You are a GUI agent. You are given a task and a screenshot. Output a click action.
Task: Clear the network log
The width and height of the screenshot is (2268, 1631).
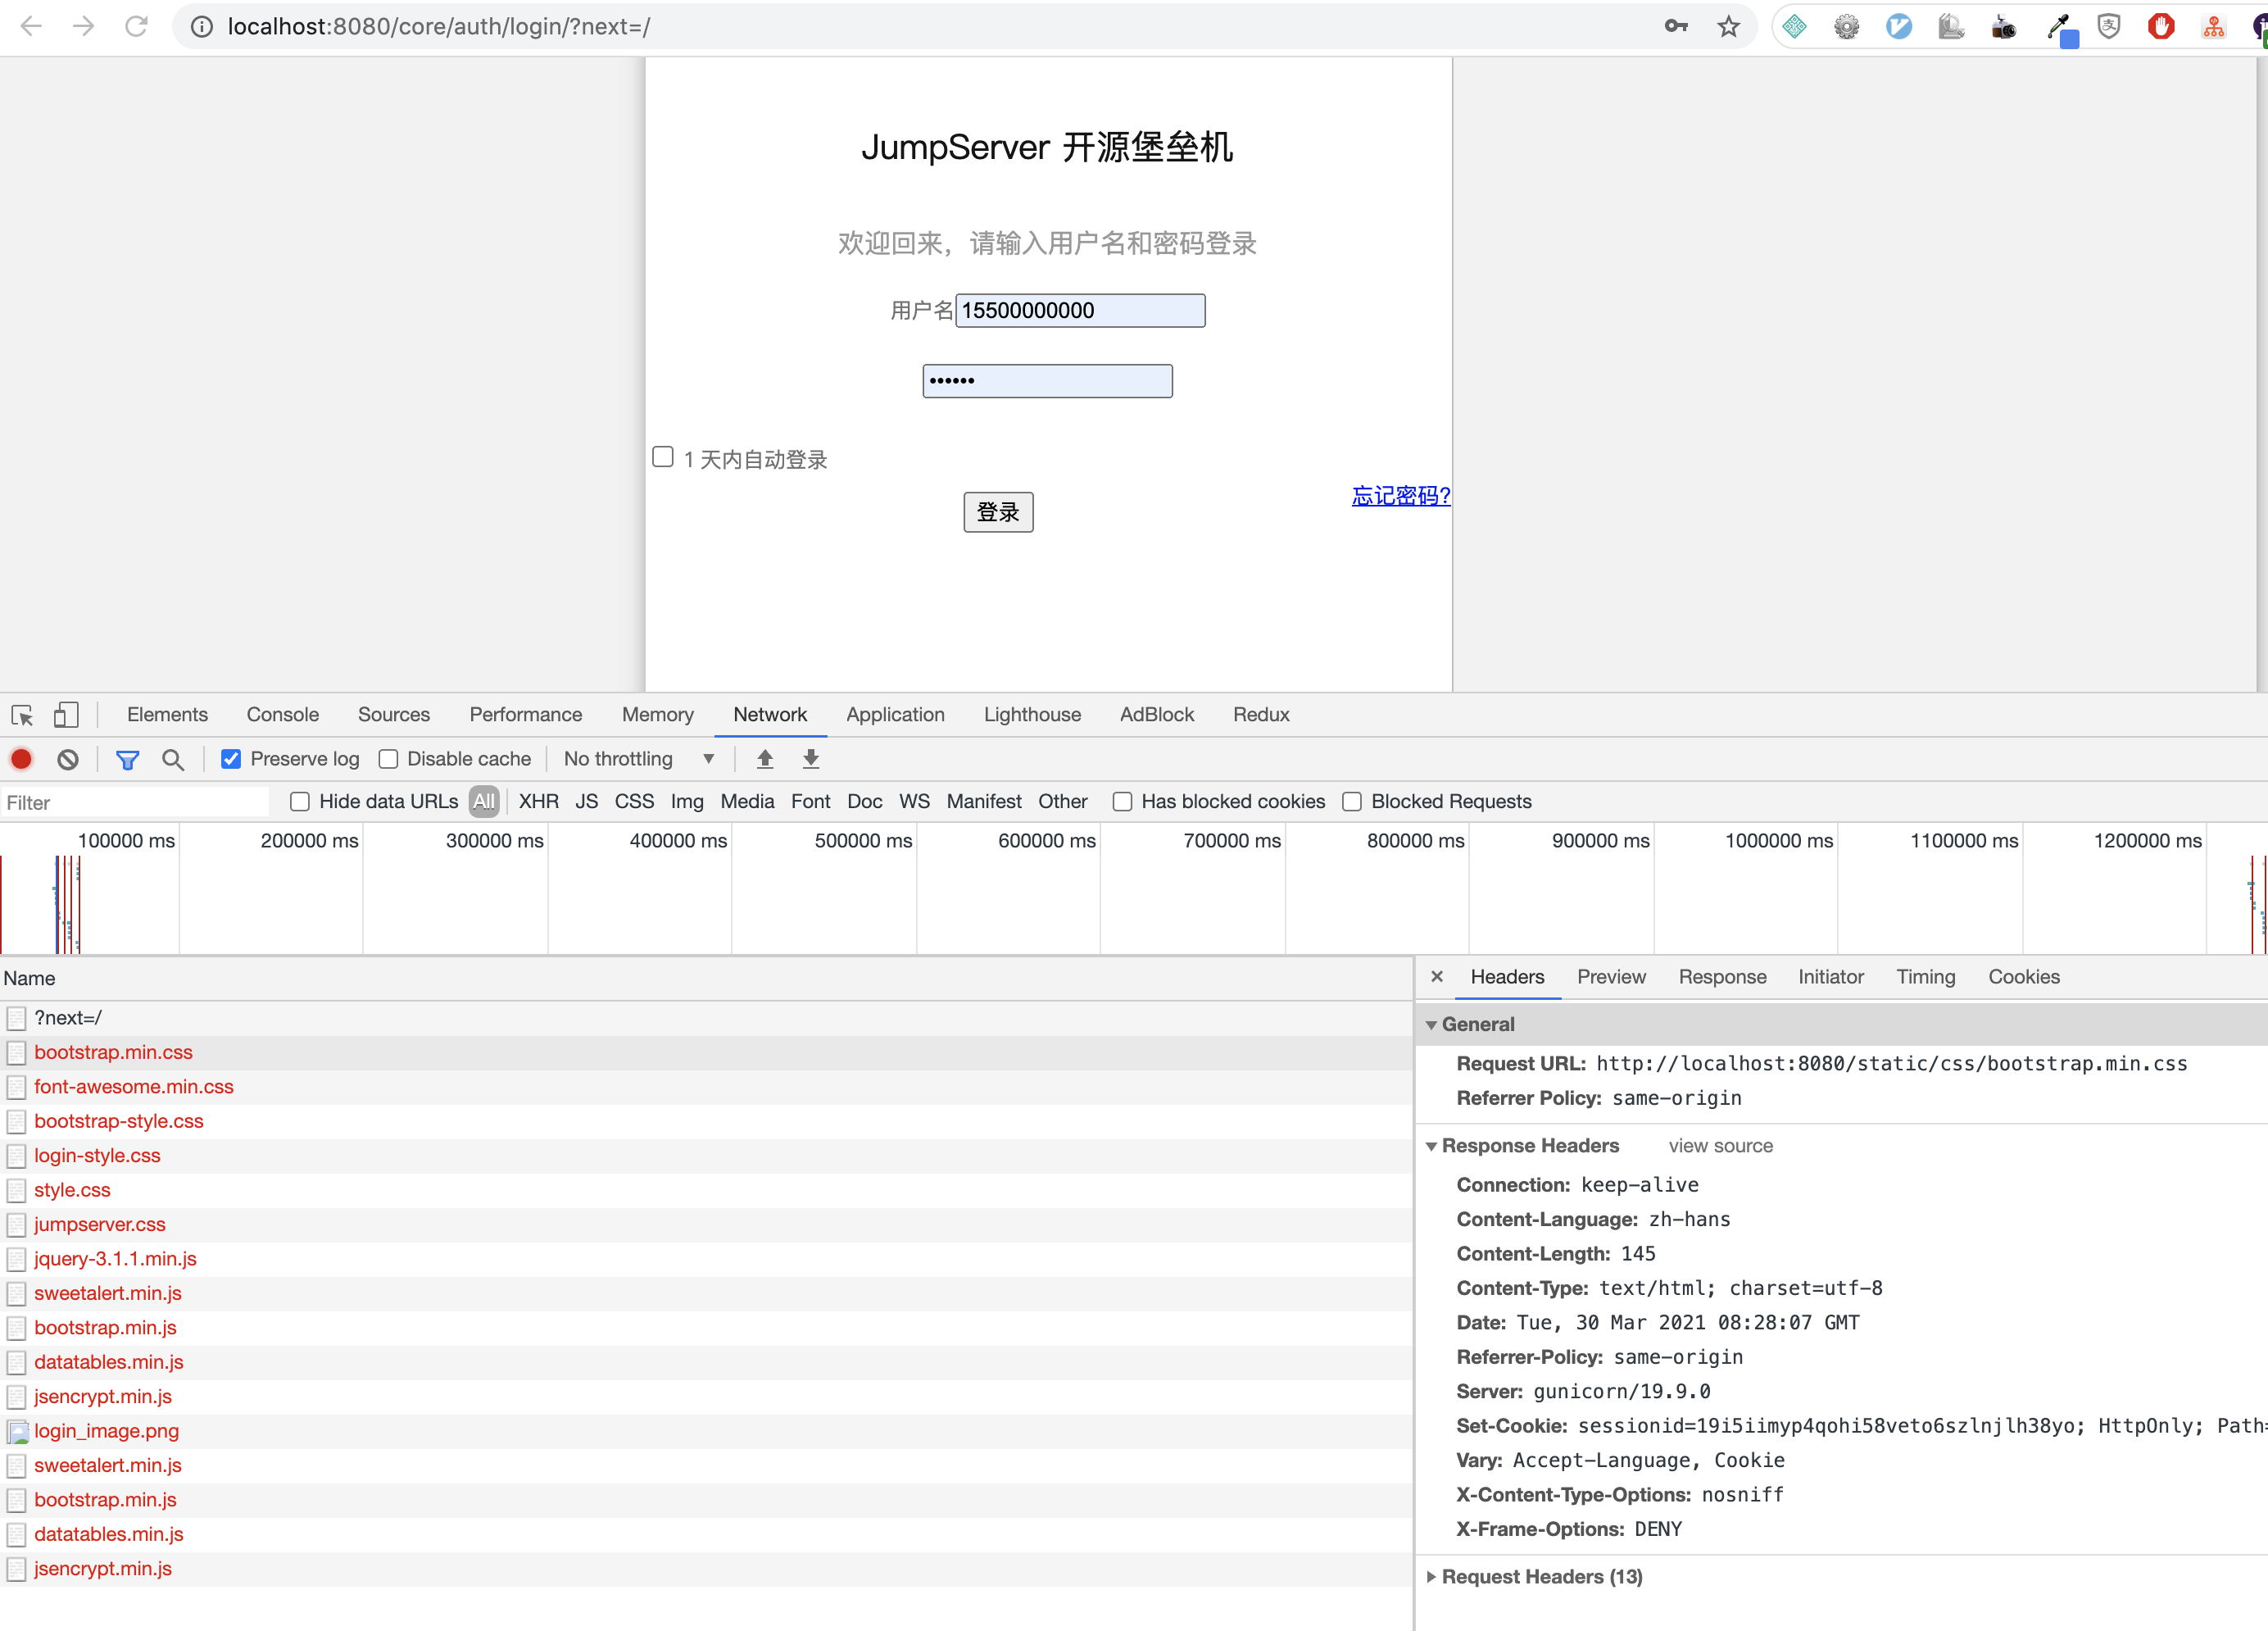pyautogui.click(x=67, y=759)
